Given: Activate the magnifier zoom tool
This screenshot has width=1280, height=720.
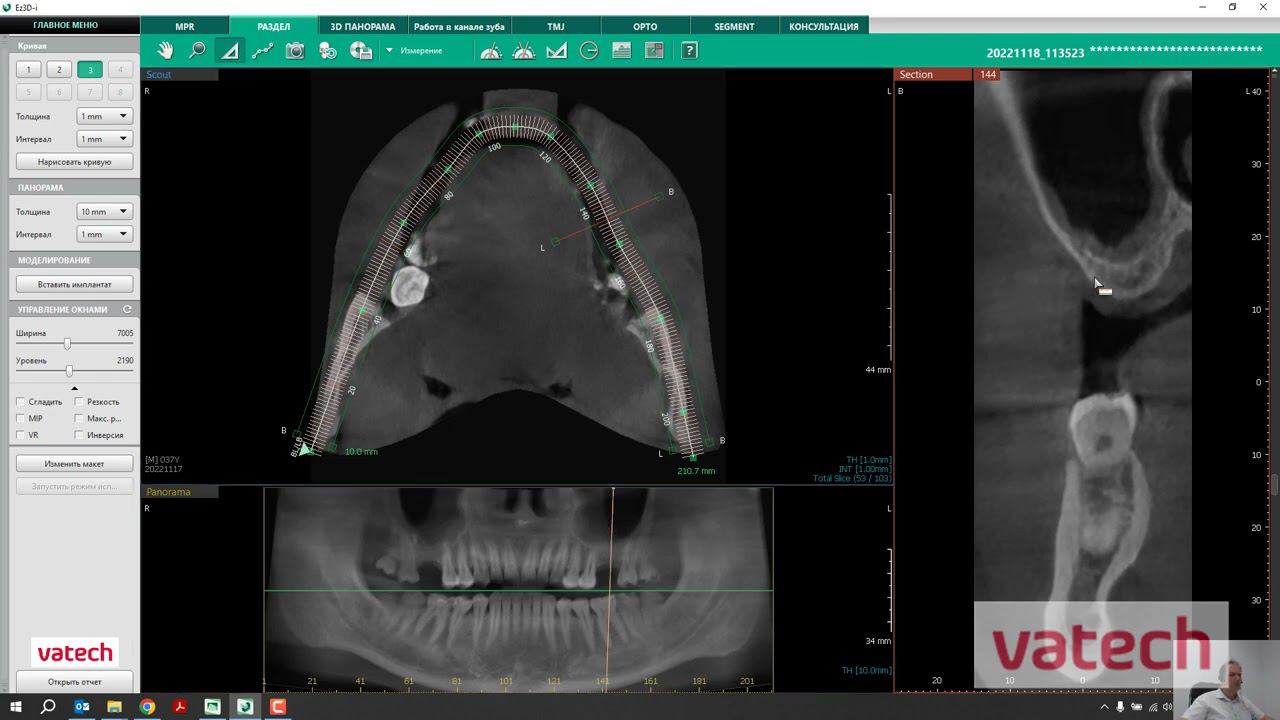Looking at the screenshot, I should point(197,51).
